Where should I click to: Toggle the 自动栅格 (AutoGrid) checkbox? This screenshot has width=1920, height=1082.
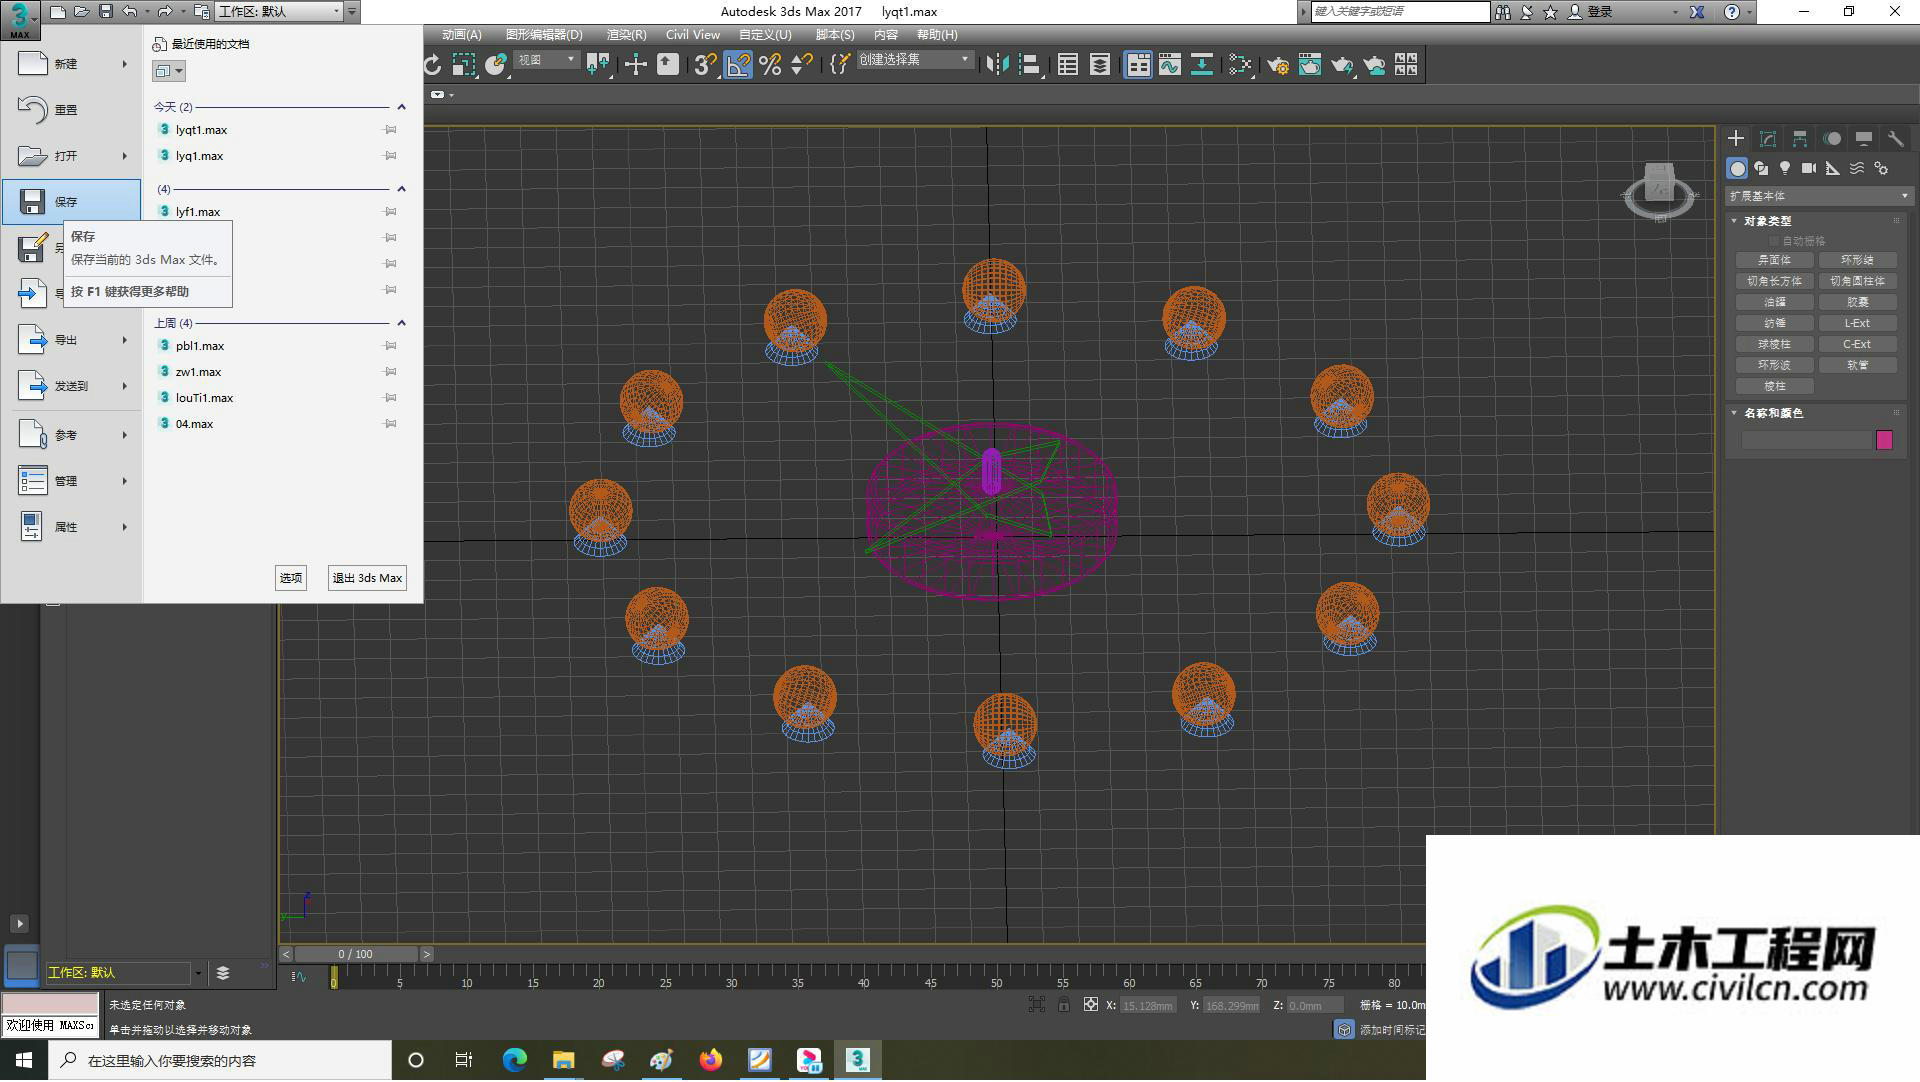click(1775, 241)
